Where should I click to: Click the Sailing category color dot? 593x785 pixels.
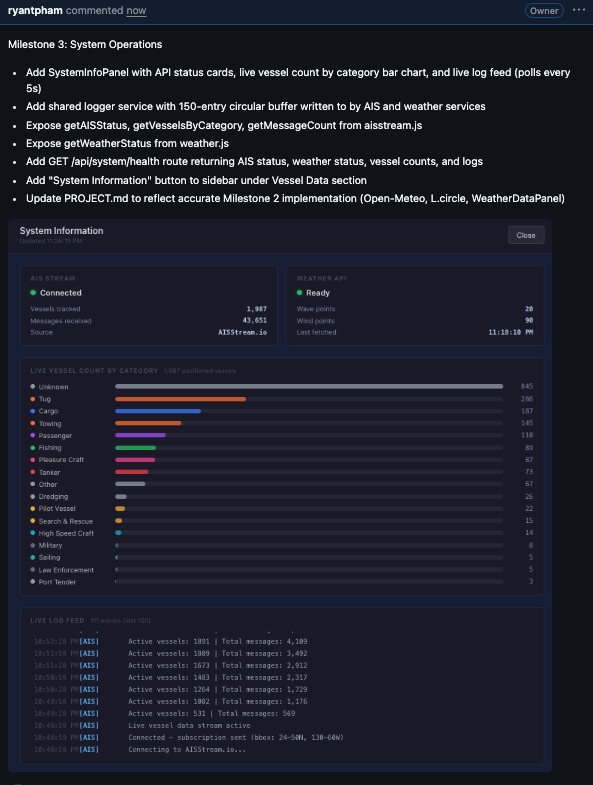[x=33, y=557]
